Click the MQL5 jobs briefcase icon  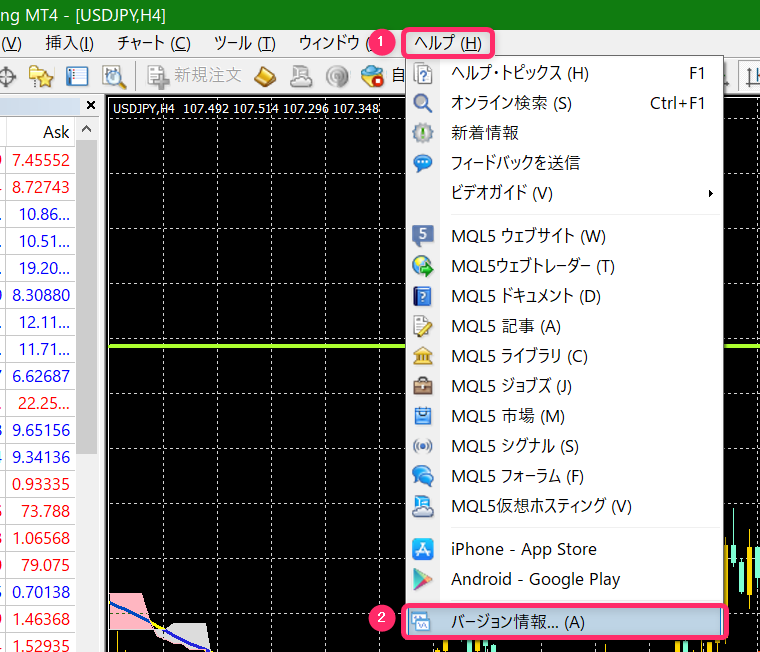[x=423, y=386]
